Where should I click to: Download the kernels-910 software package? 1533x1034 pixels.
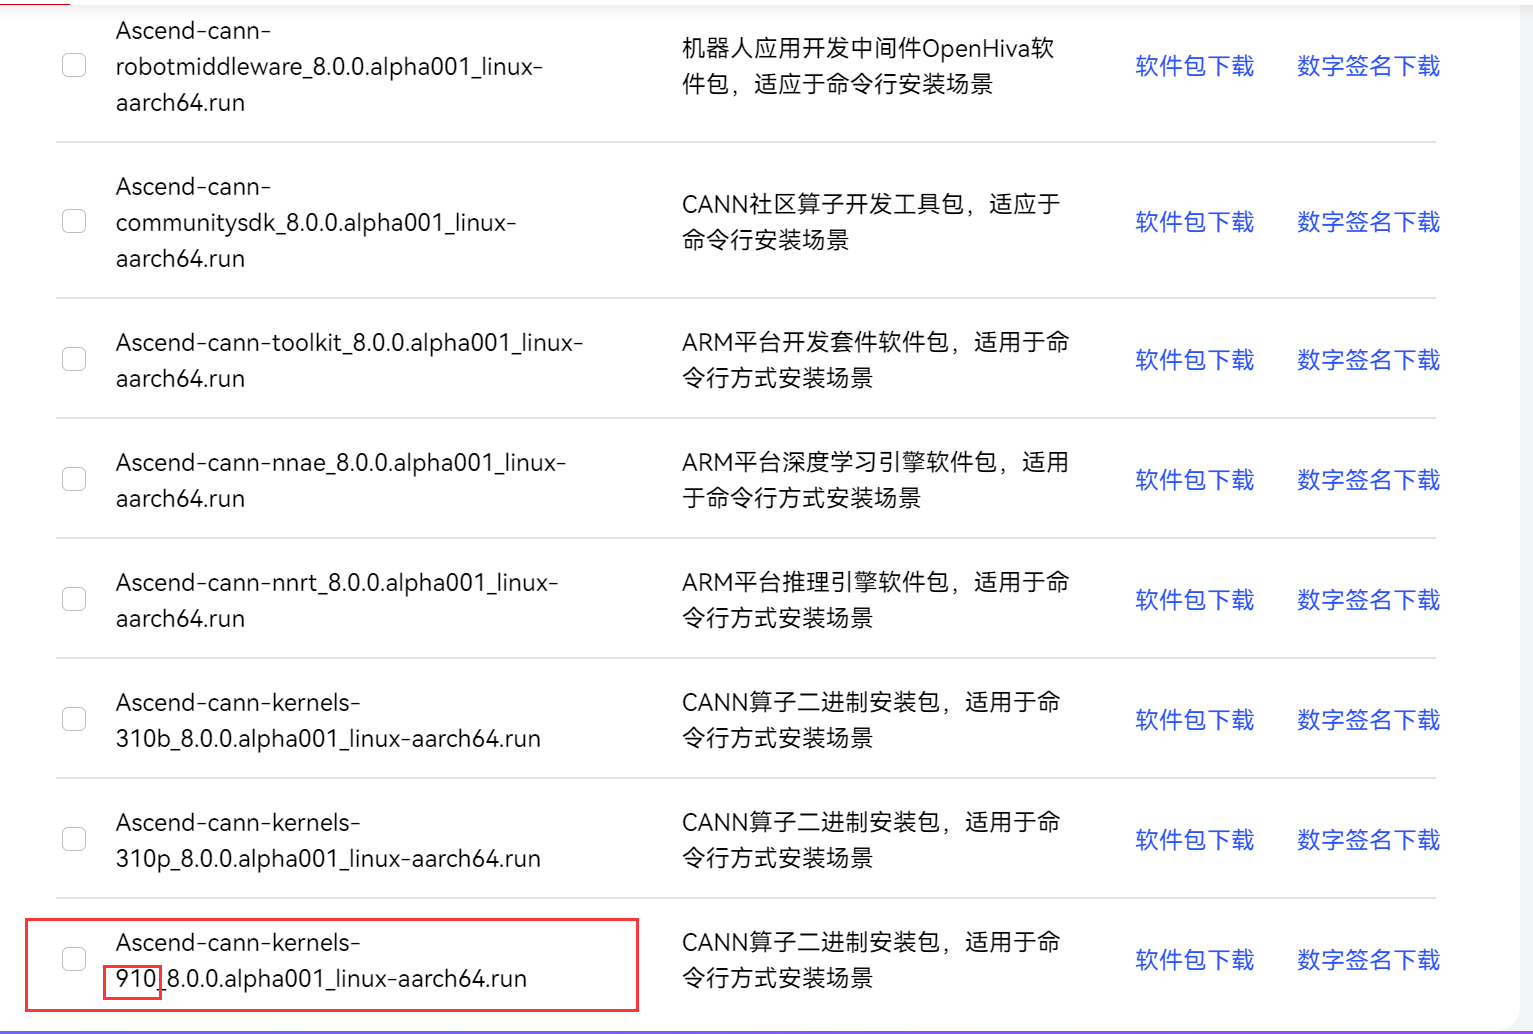click(1195, 960)
